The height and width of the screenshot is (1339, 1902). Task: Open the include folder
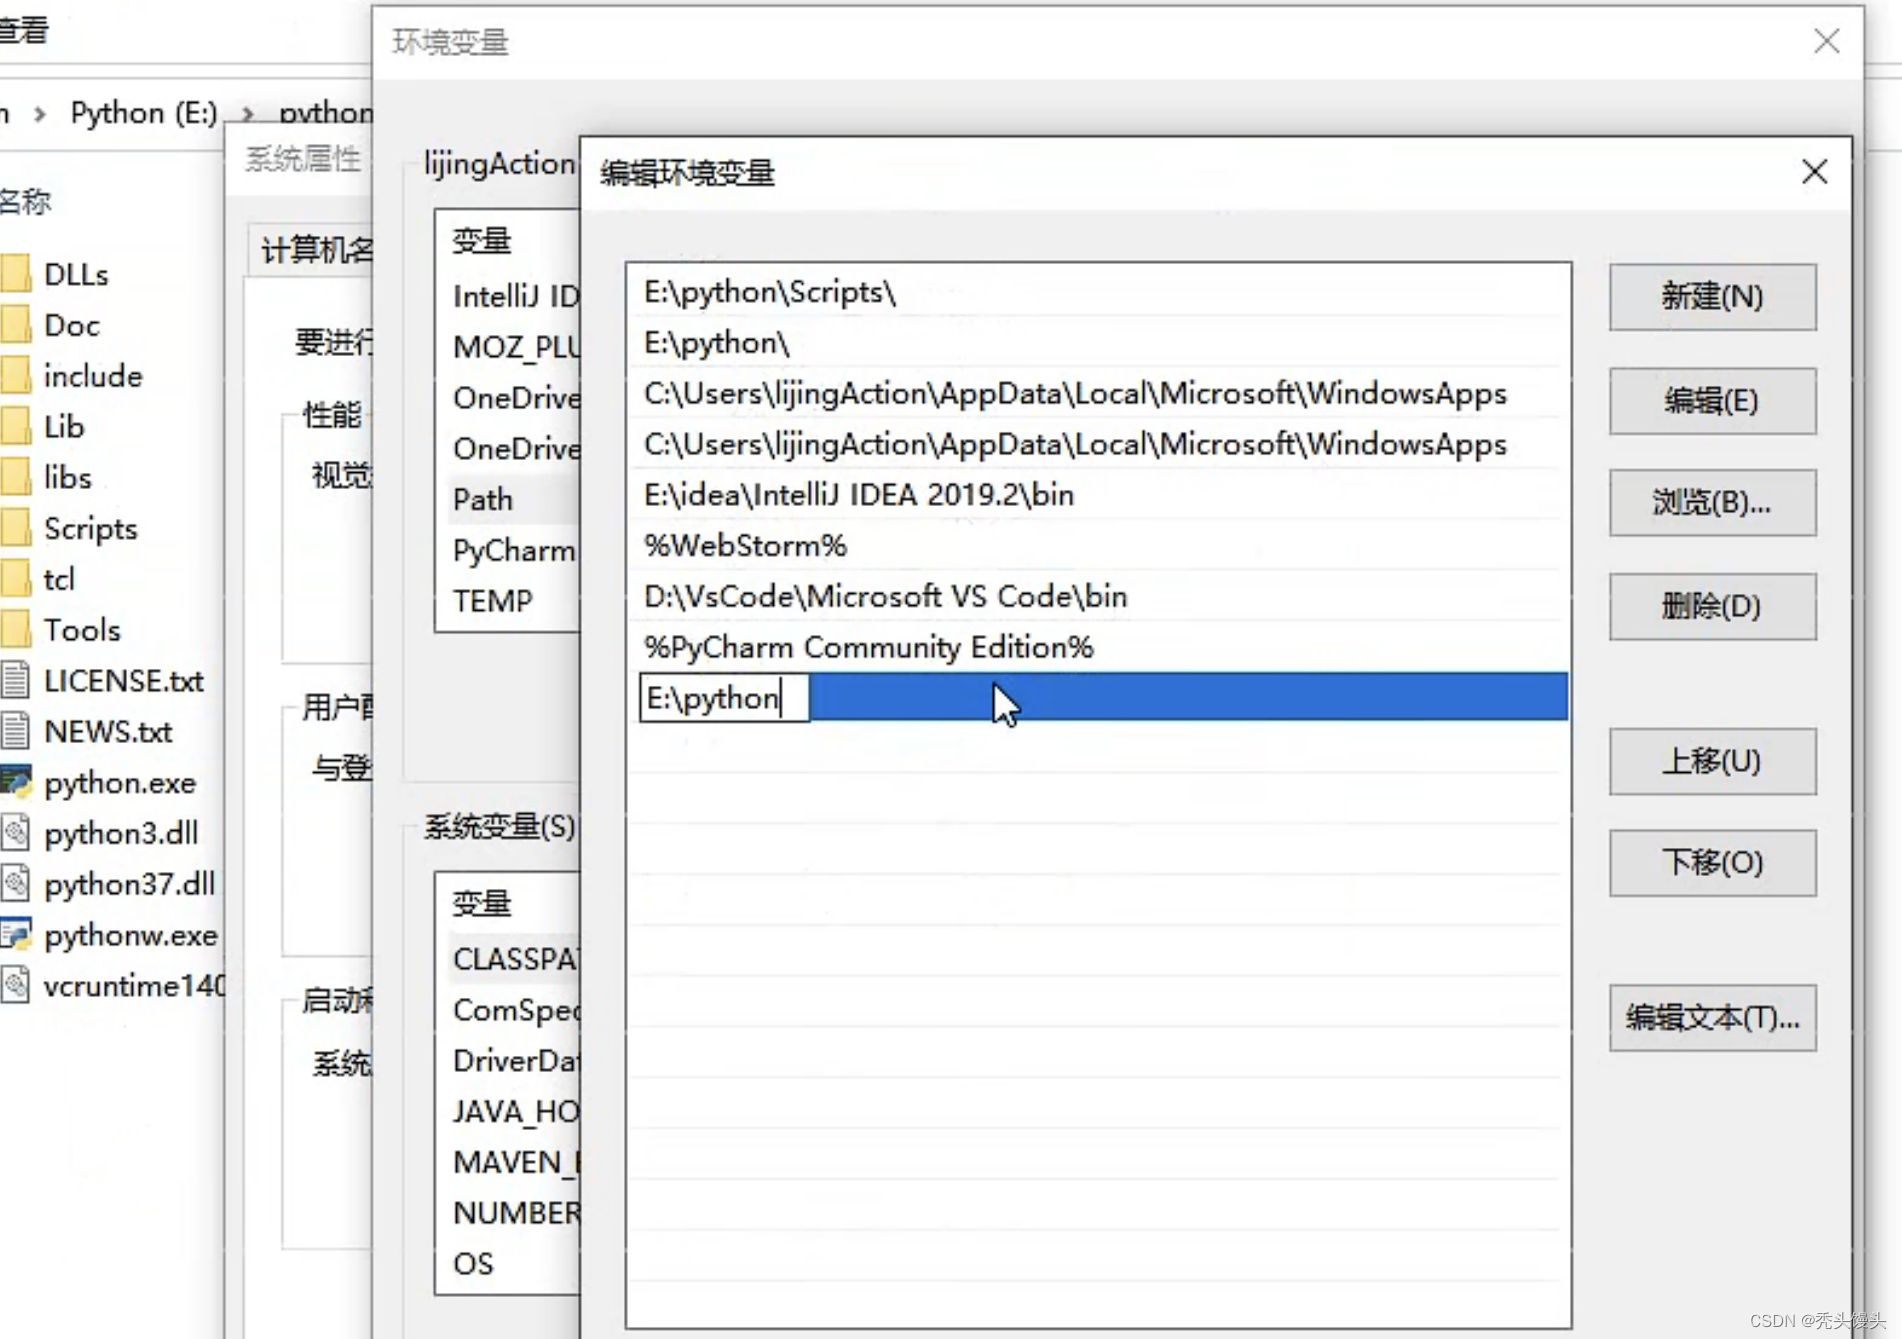coord(92,376)
